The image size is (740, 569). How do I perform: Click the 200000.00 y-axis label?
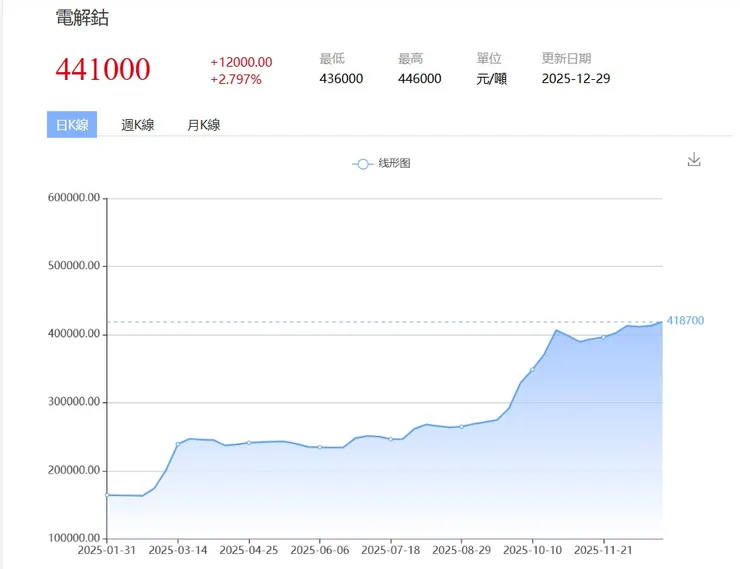point(74,470)
